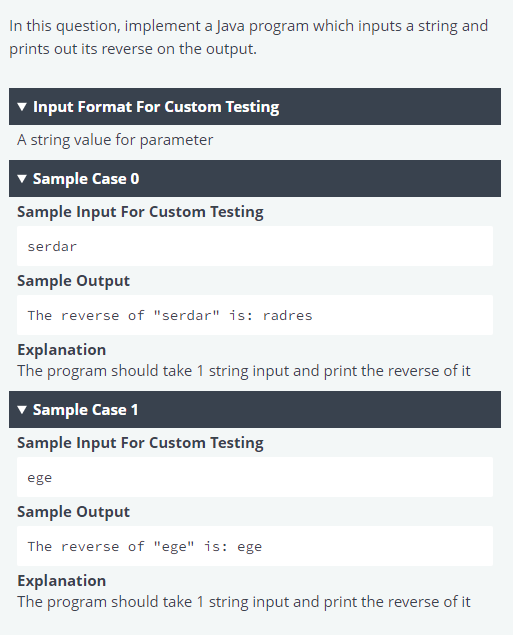This screenshot has width=513, height=635.
Task: Click Sample Input heading in Sample Case 0
Action: 140,212
